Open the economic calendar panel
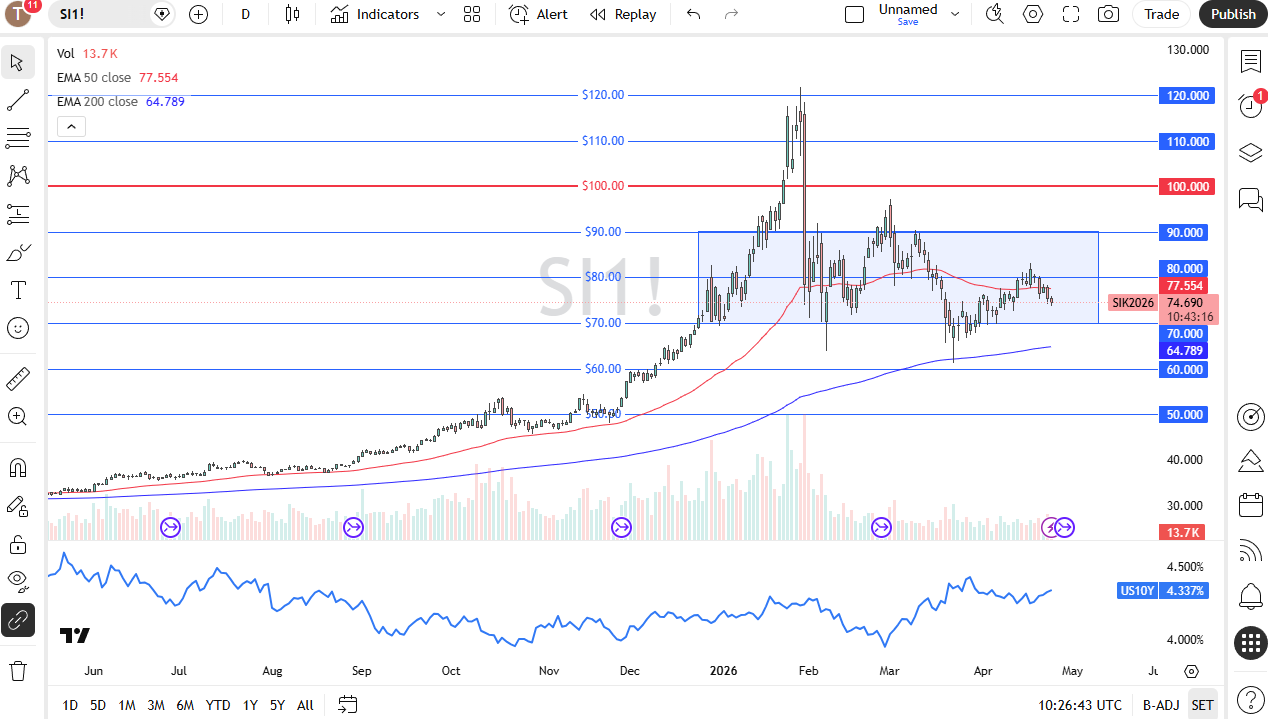Screen dimensions: 1268x719 point(1250,505)
